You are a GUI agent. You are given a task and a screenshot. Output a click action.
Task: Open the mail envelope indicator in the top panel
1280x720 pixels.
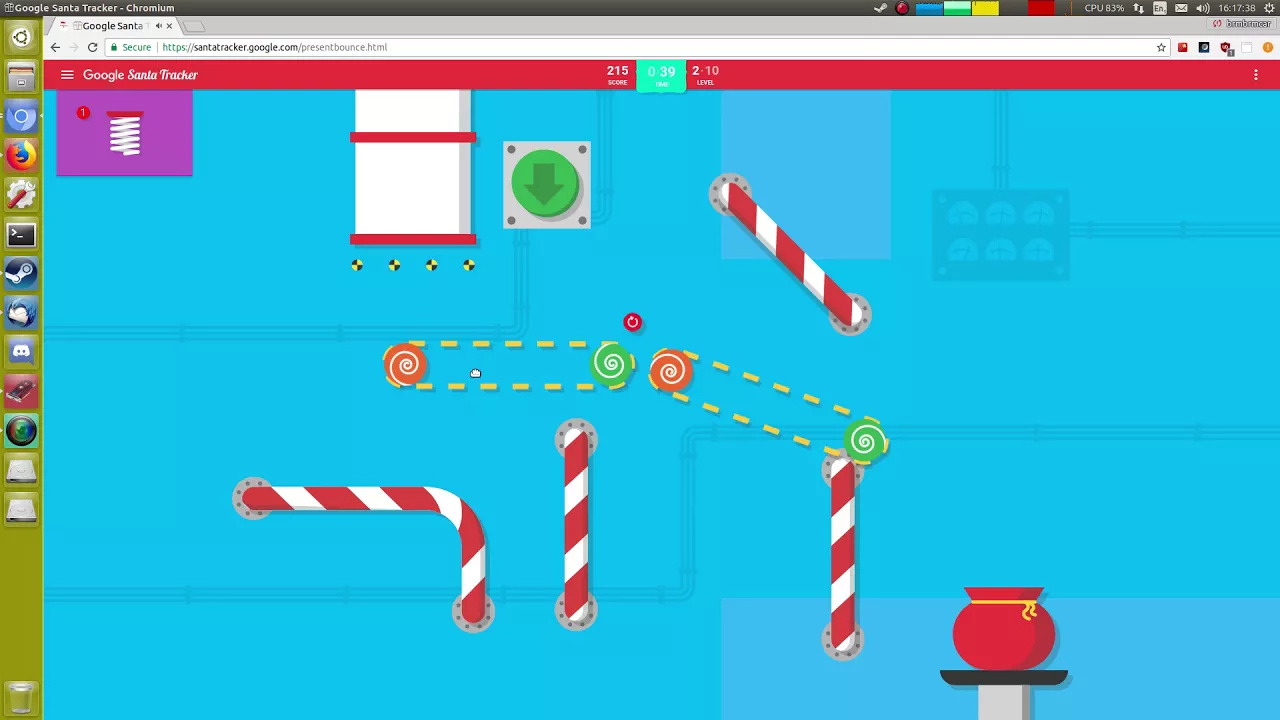tap(1182, 8)
